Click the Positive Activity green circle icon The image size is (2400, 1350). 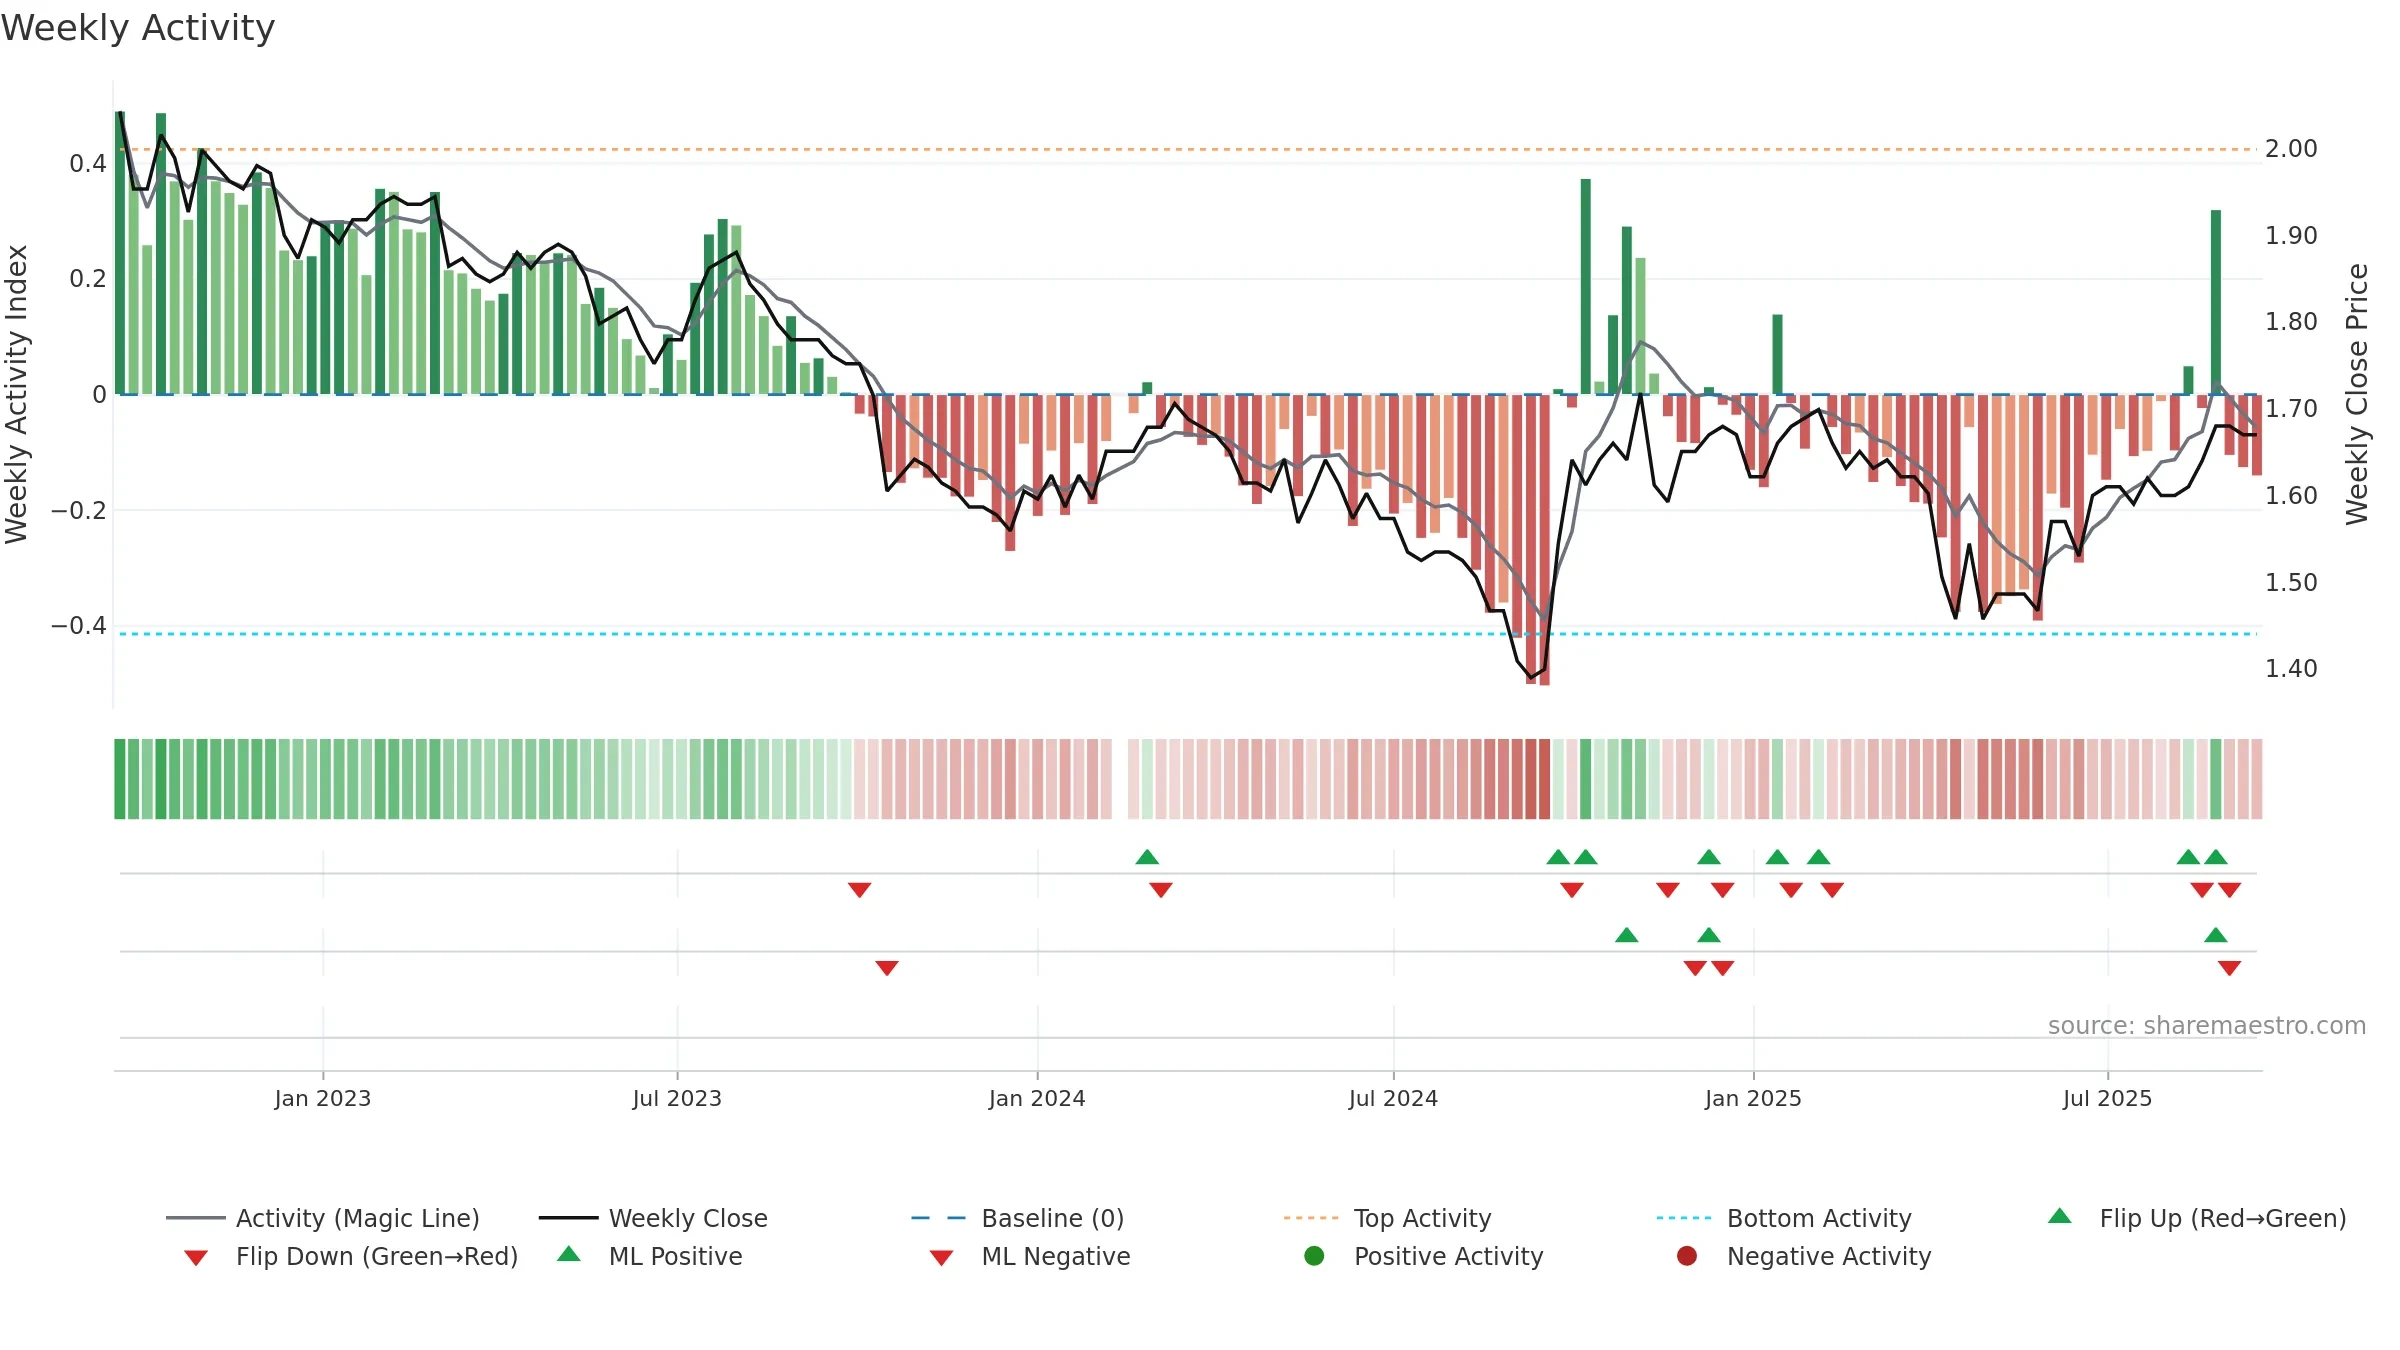pyautogui.click(x=1315, y=1255)
